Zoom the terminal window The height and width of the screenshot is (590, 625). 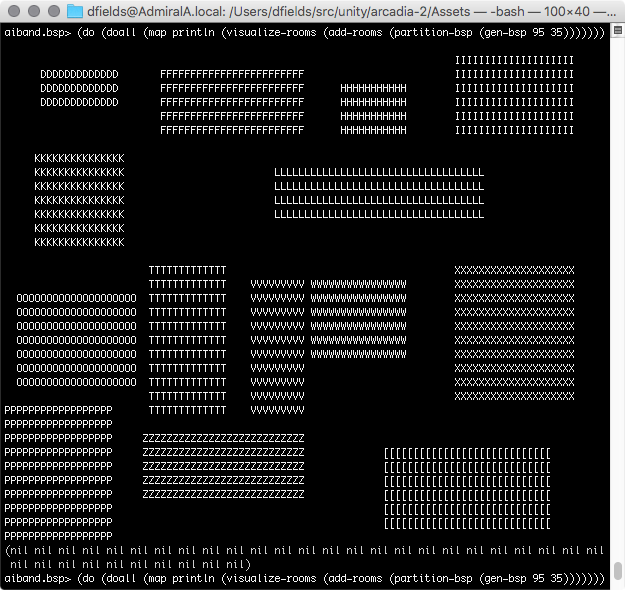tap(54, 11)
